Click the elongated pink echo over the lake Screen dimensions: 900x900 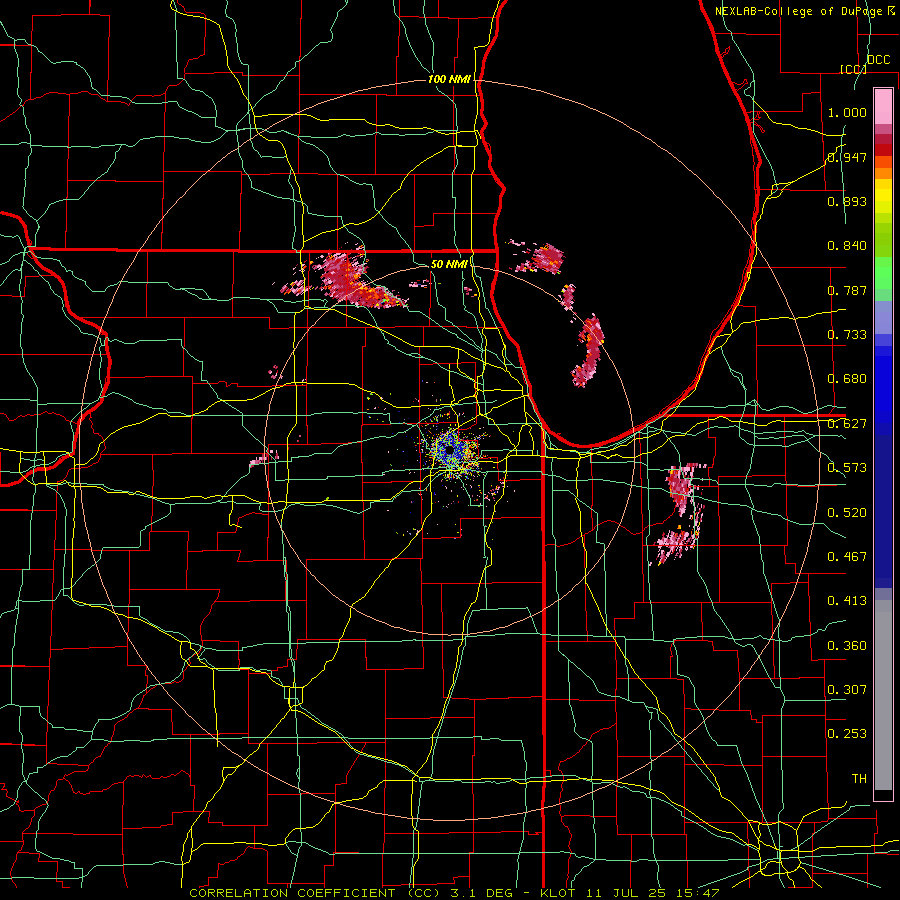pos(589,350)
